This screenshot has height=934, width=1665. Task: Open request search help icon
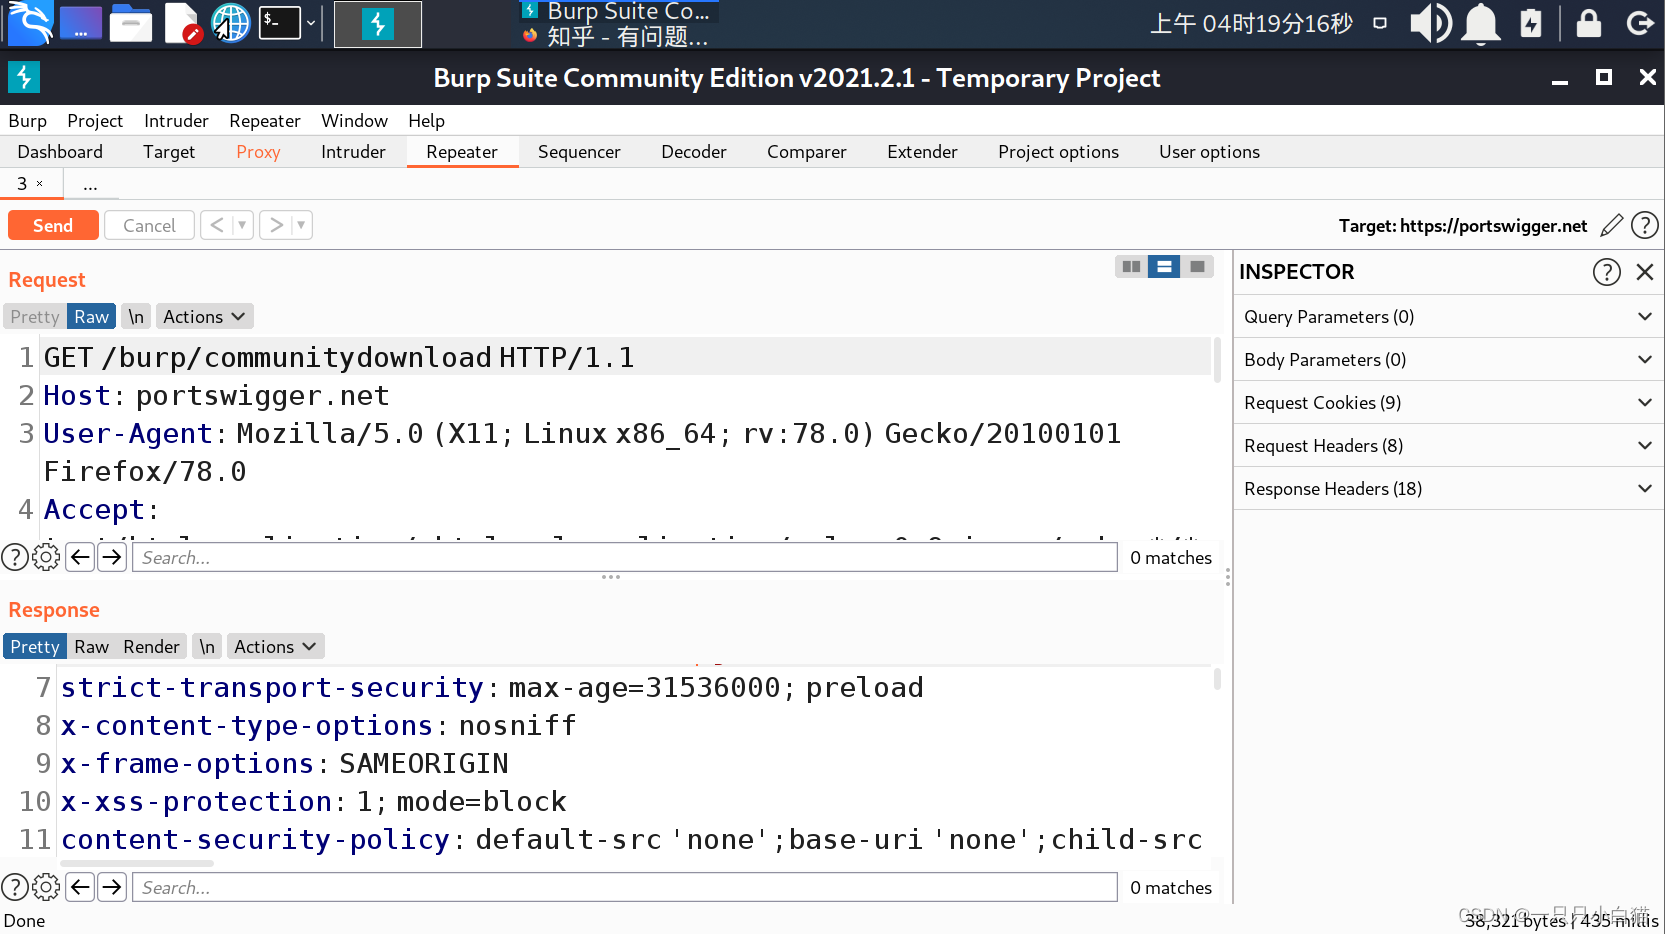[x=15, y=557]
